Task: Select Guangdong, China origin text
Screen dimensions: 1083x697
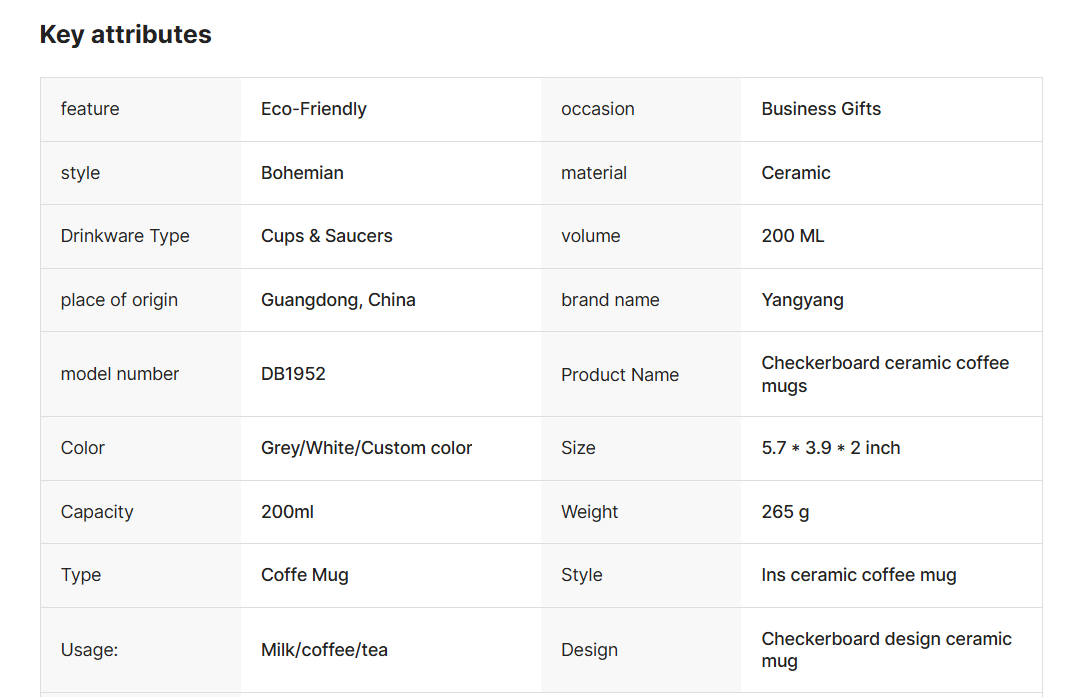Action: coord(338,300)
